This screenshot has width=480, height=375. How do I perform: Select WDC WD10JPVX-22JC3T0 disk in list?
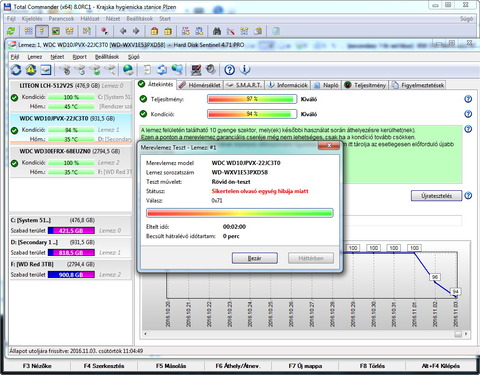coord(71,129)
